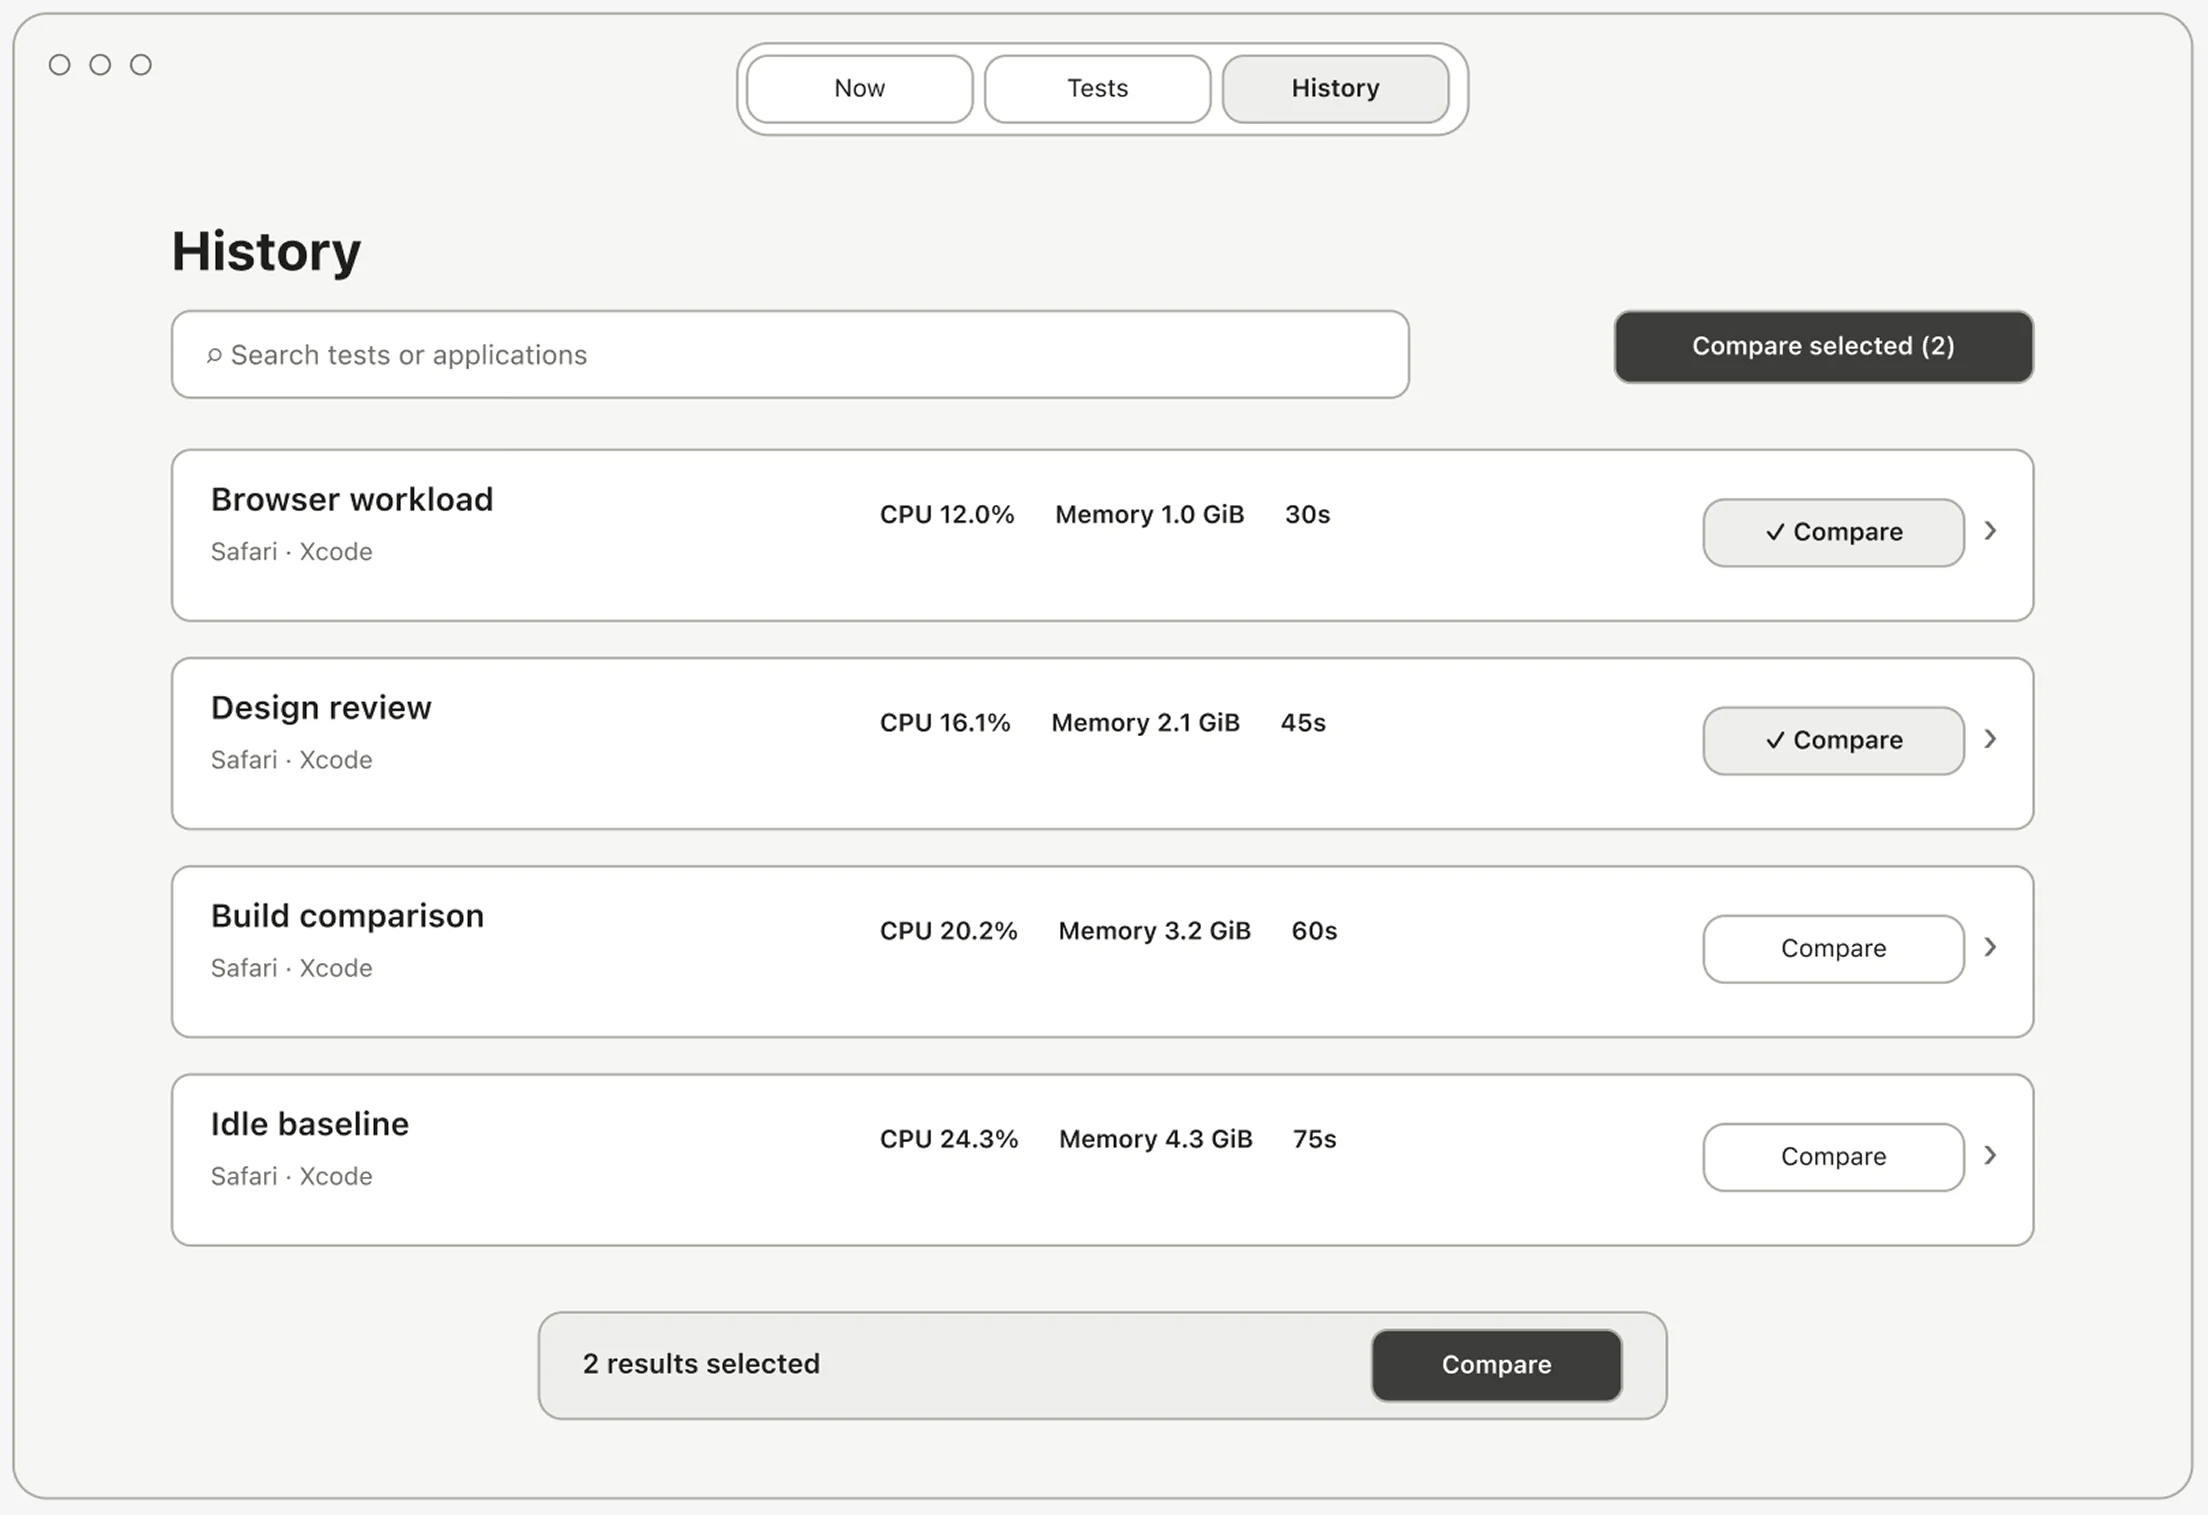Viewport: 2208px width, 1515px height.
Task: Click the third window control circle
Action: tap(141, 65)
